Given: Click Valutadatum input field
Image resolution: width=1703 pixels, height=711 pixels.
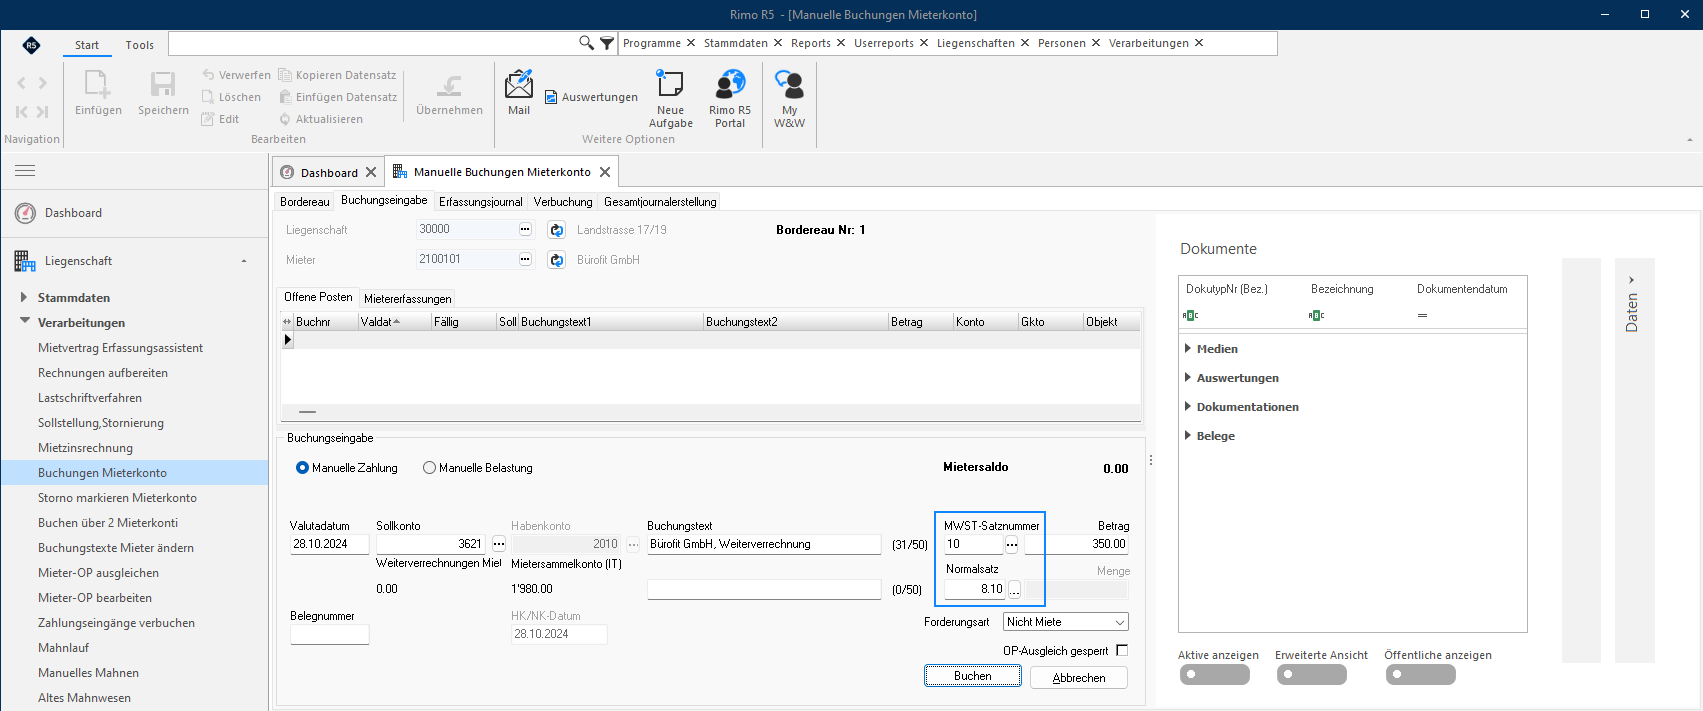Looking at the screenshot, I should 329,544.
